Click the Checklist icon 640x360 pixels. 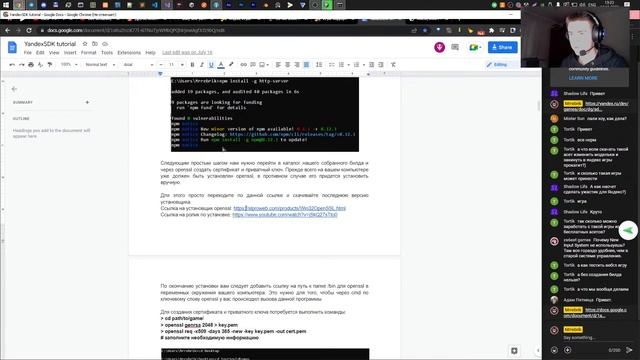[331, 64]
